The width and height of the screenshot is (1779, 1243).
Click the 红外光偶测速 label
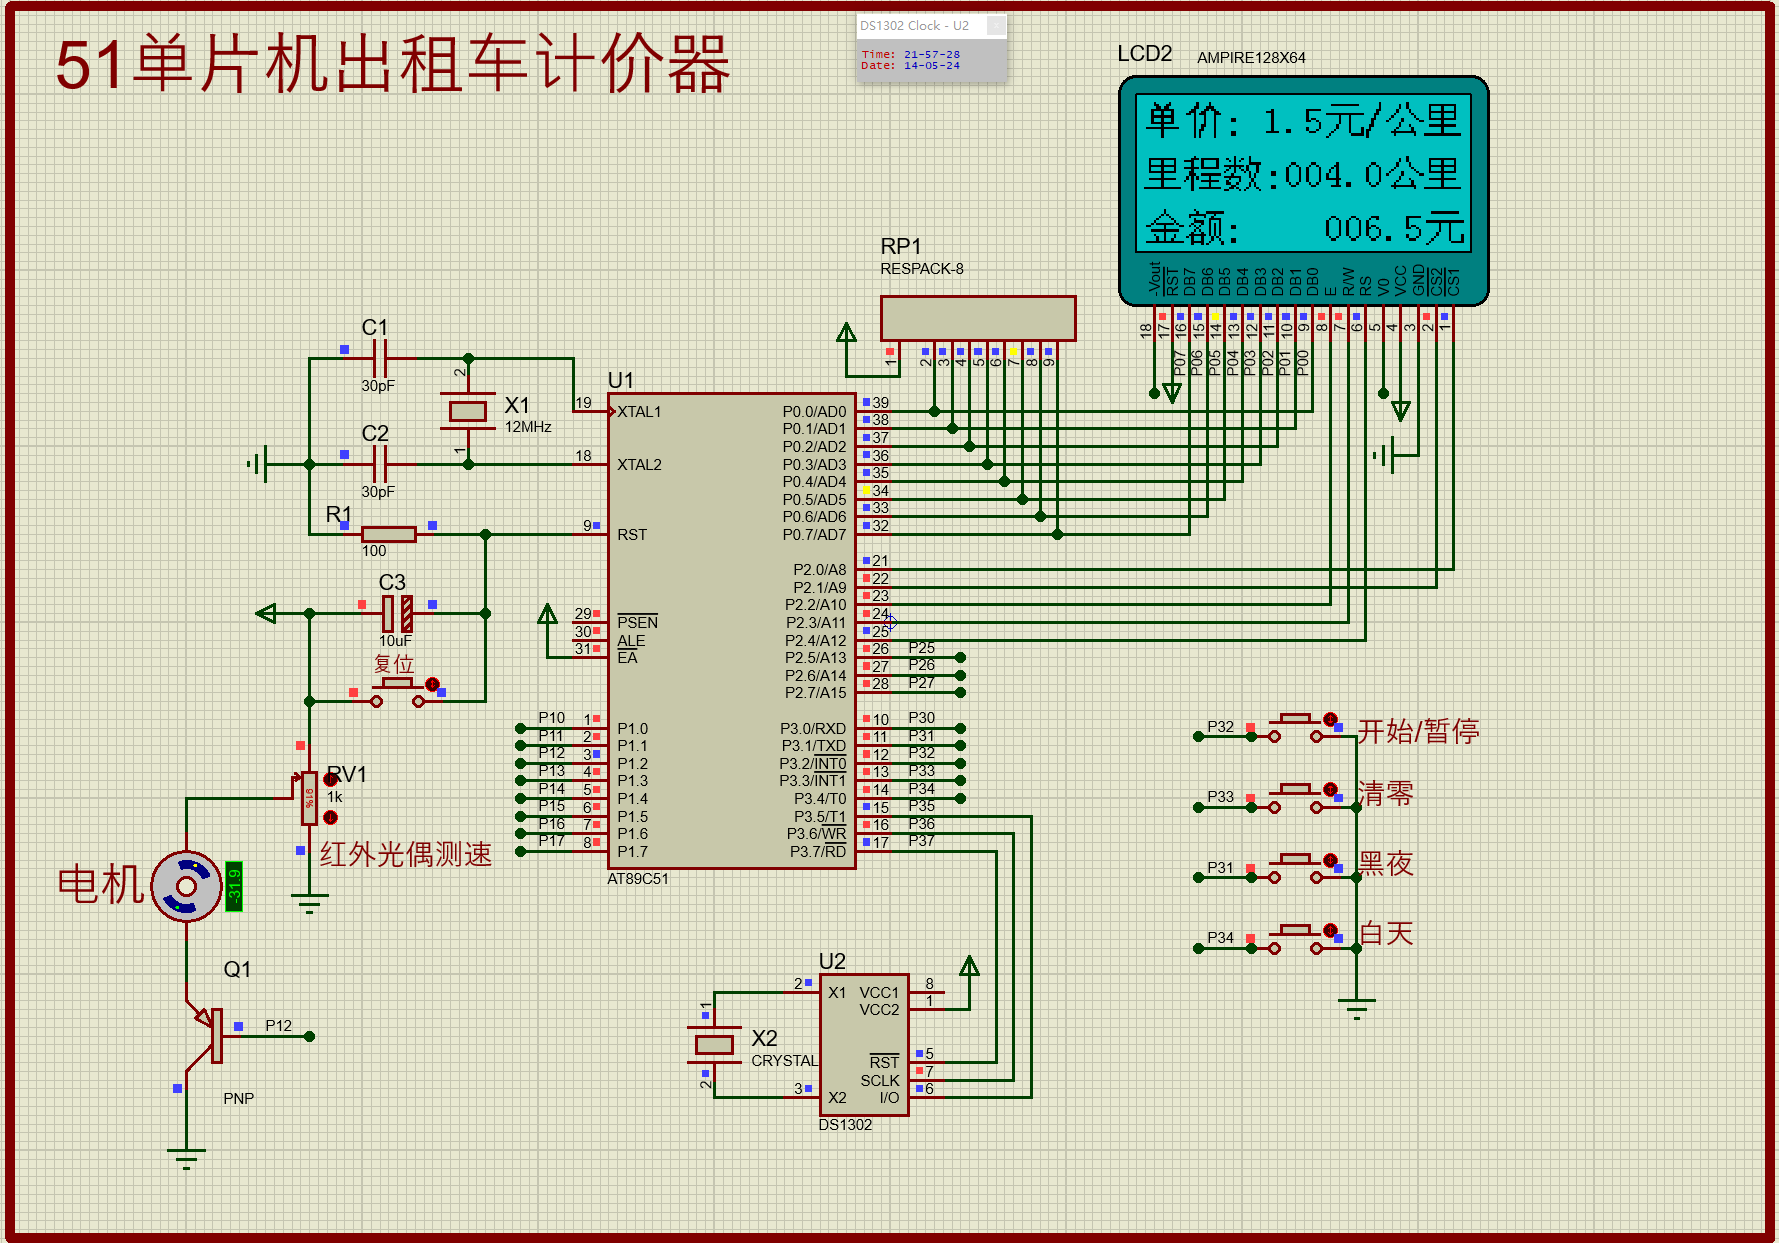tap(406, 854)
